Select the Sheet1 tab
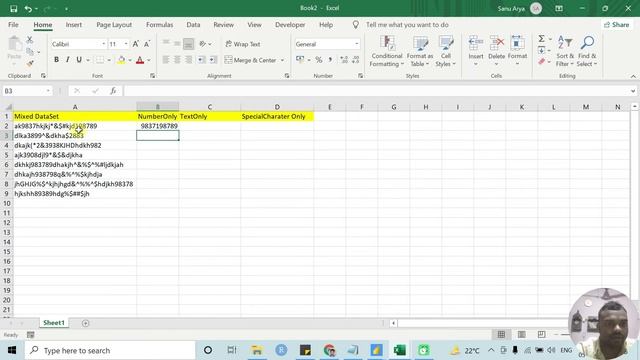 [x=54, y=323]
